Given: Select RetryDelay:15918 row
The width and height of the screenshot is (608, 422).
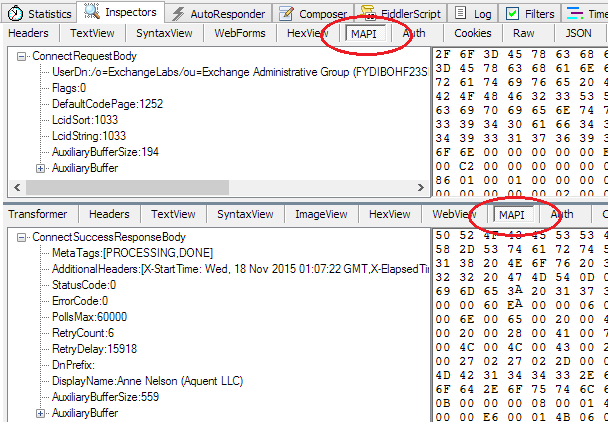Looking at the screenshot, I should tap(95, 349).
